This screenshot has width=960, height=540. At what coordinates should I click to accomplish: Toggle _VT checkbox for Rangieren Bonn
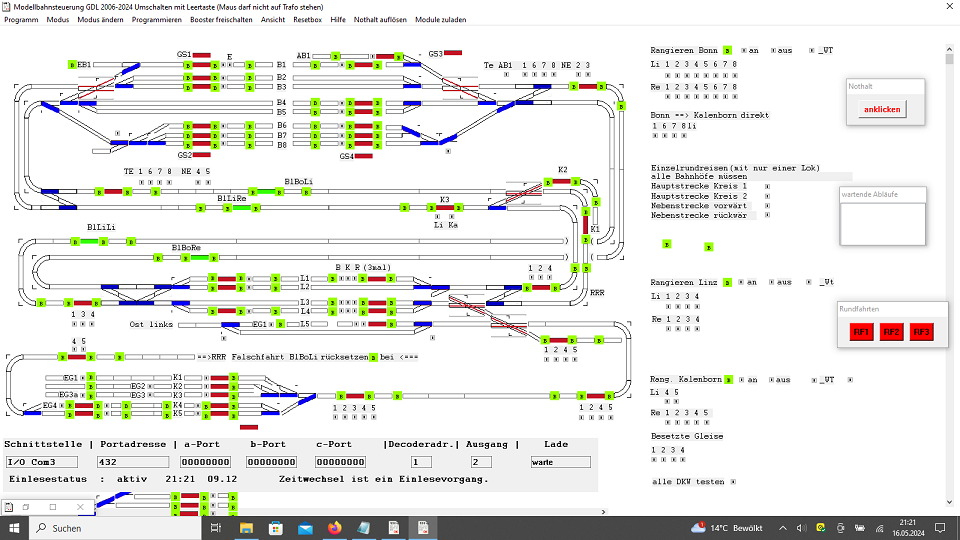(x=812, y=50)
